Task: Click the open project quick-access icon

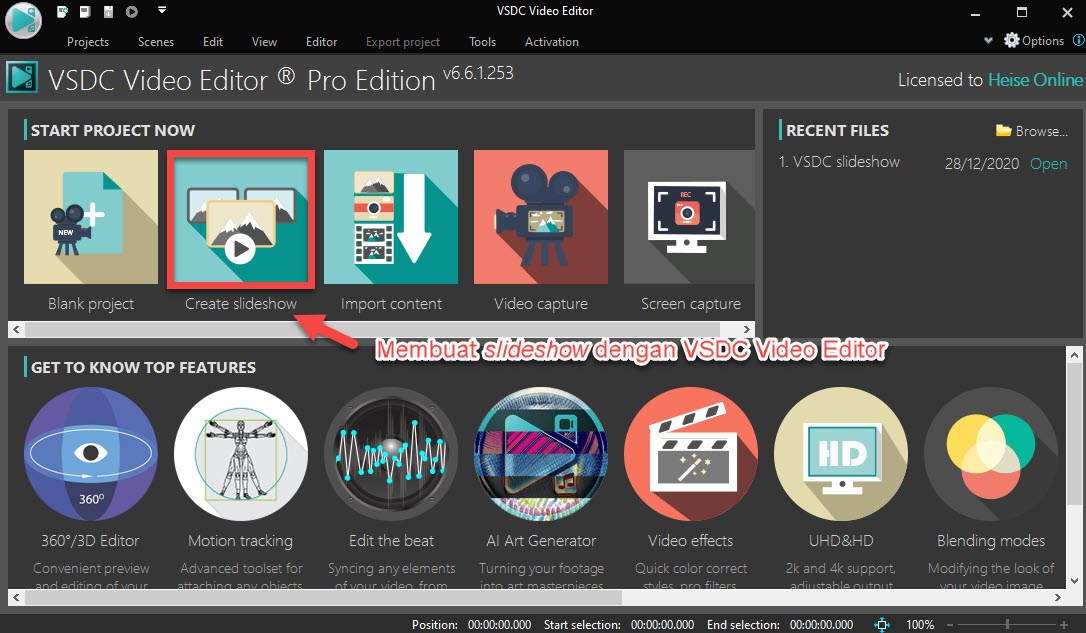Action: point(85,11)
